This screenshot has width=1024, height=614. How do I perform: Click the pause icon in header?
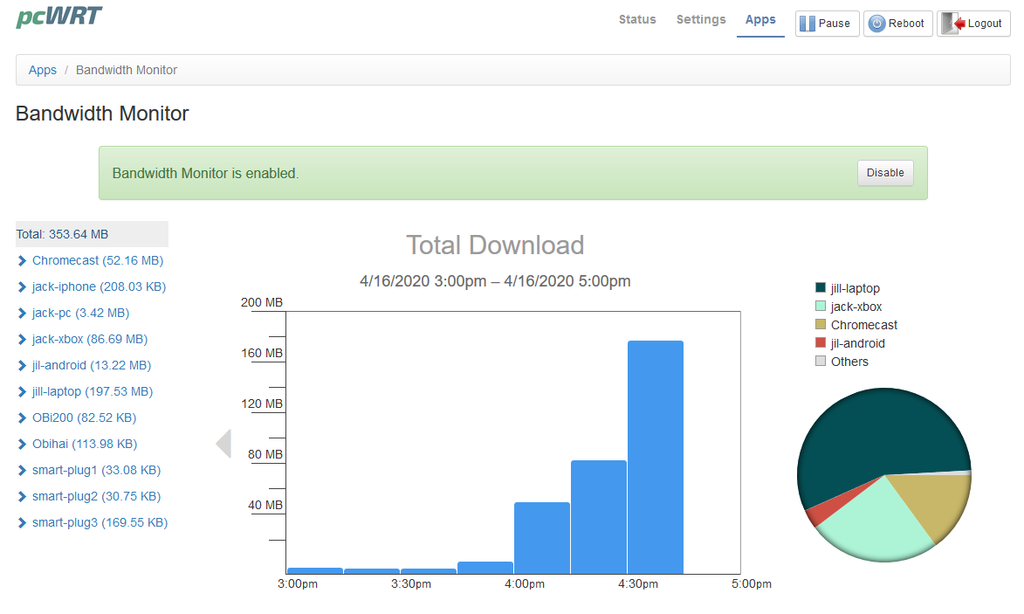[x=807, y=24]
